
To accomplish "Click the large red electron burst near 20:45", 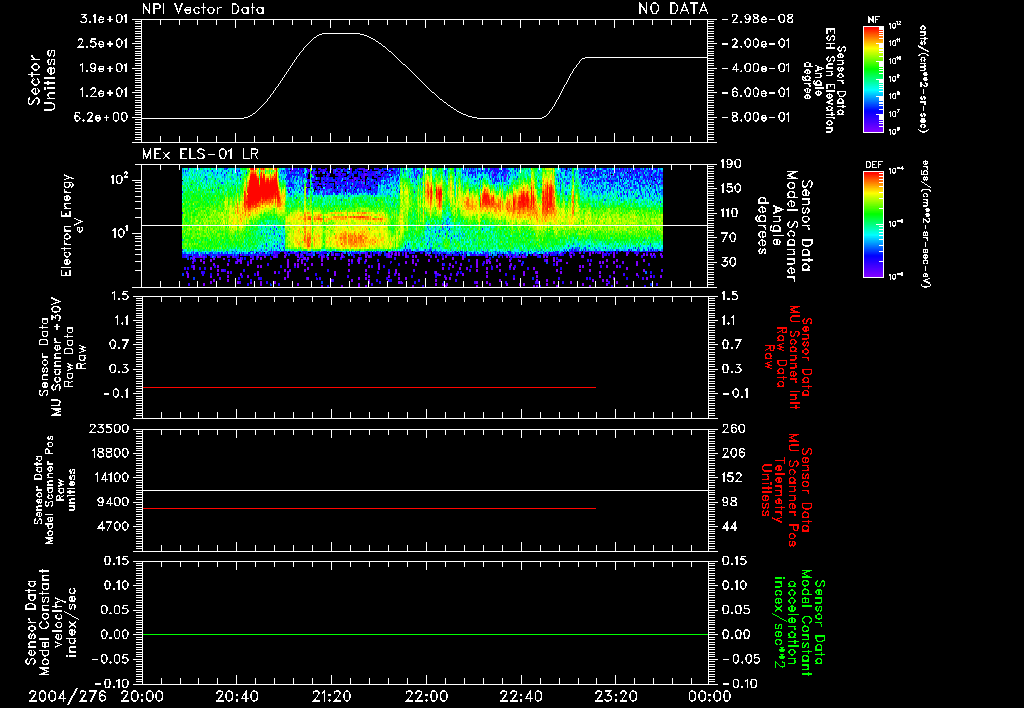I will pyautogui.click(x=263, y=189).
